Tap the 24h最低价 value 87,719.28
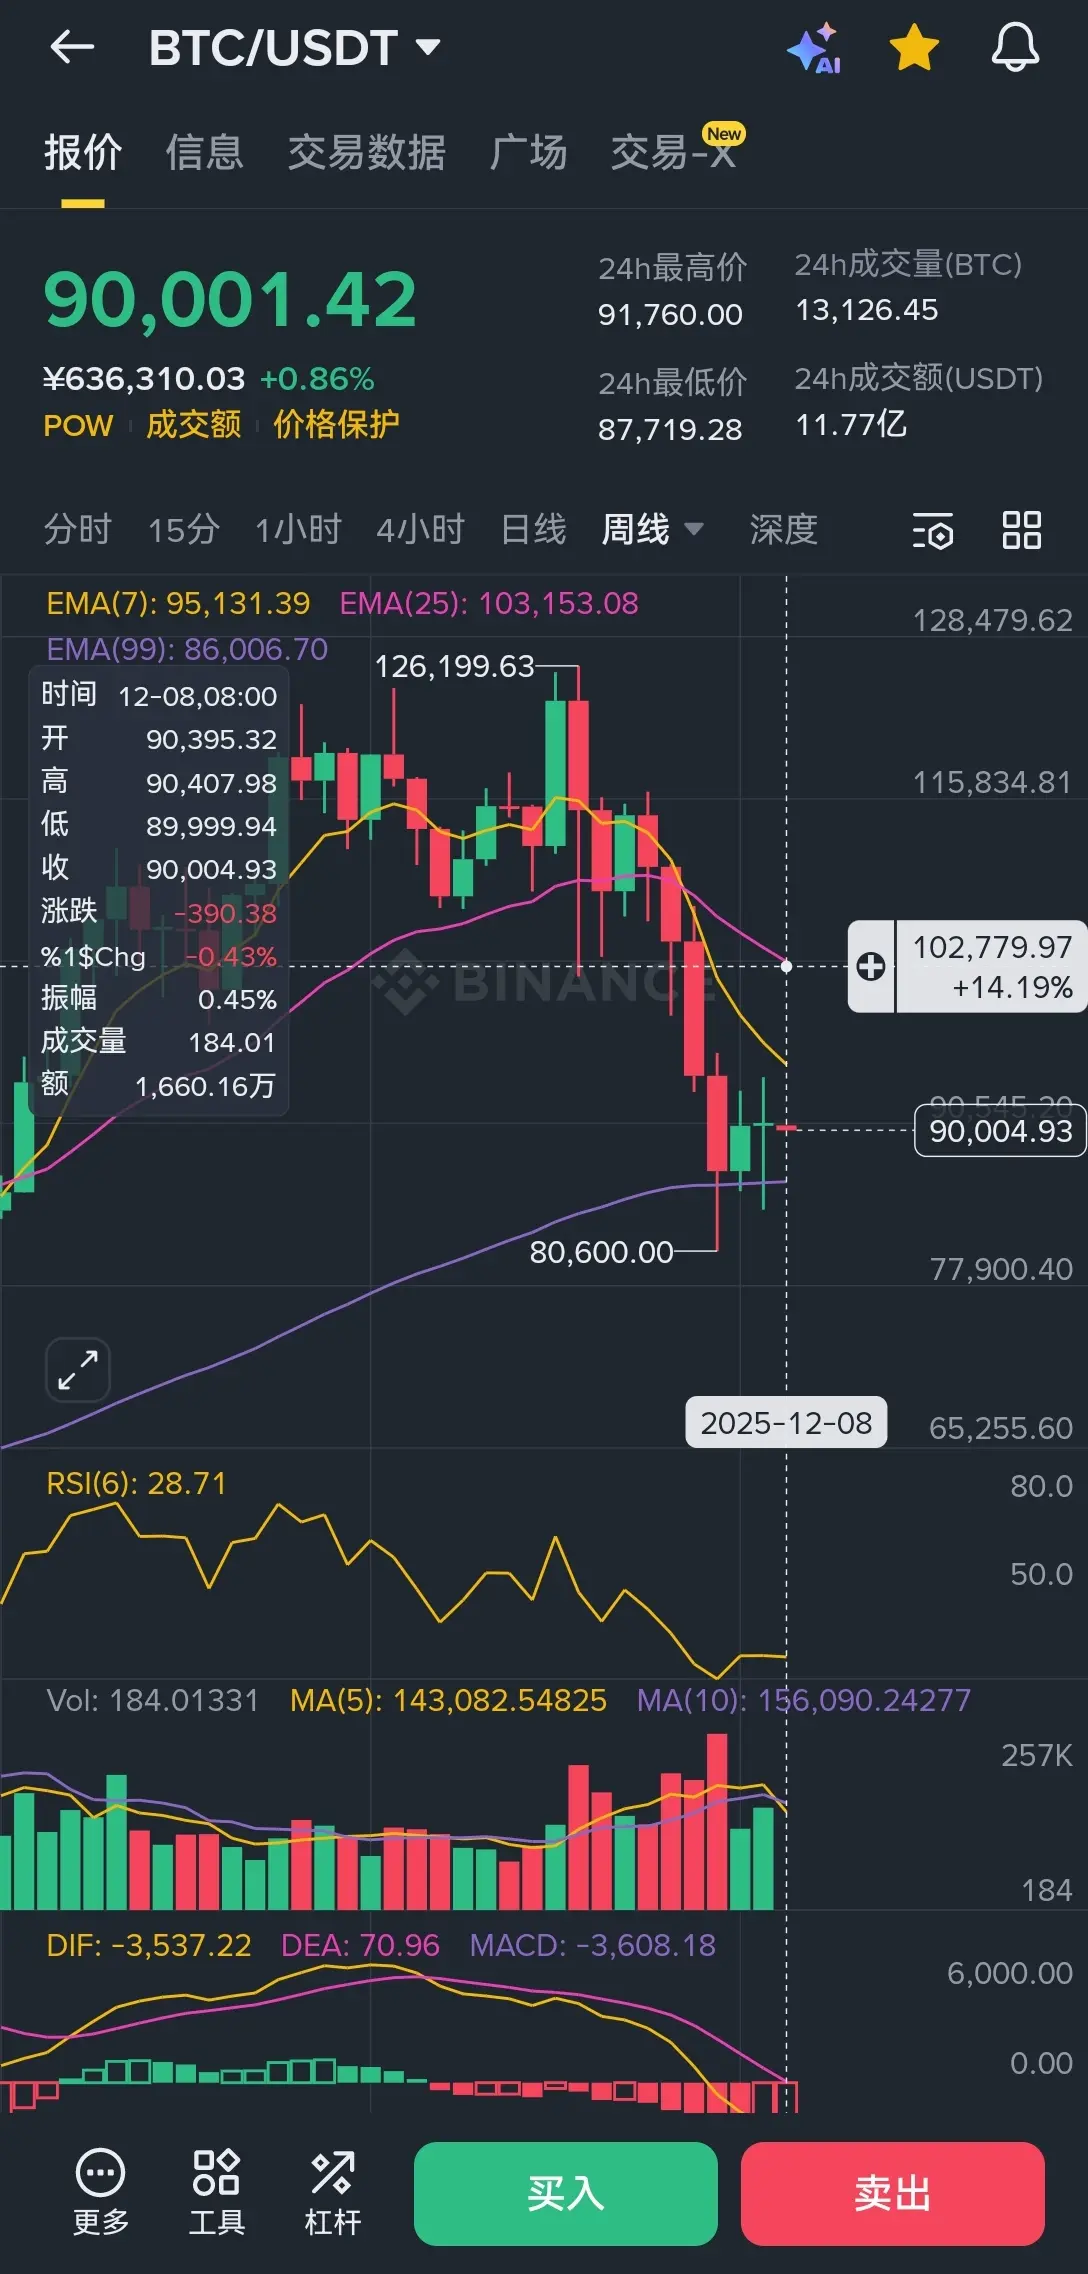 [670, 430]
